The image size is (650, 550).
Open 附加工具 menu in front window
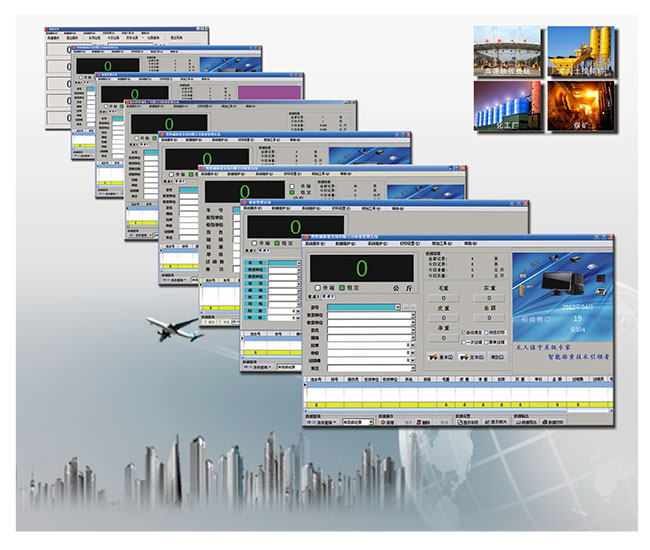(441, 244)
